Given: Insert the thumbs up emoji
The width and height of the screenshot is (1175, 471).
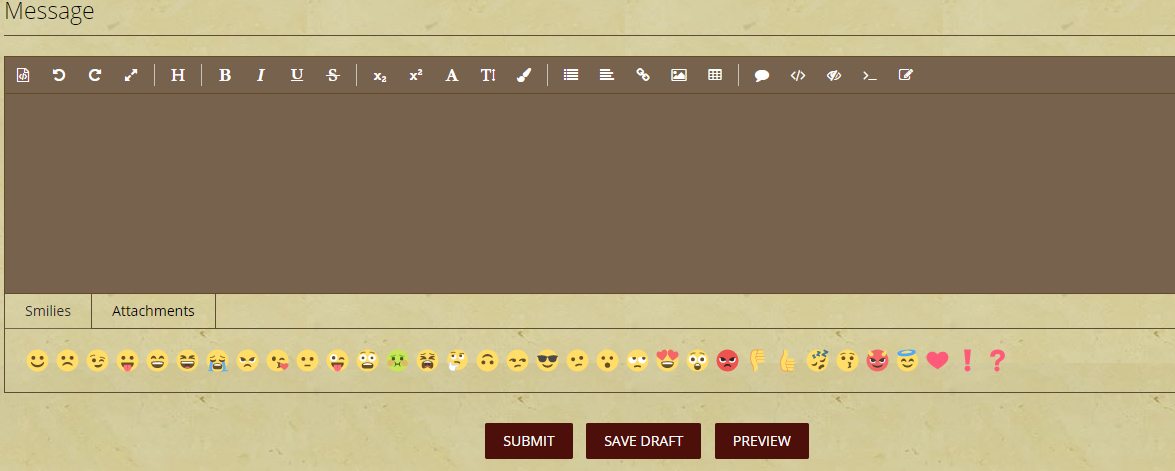Looking at the screenshot, I should tap(787, 361).
